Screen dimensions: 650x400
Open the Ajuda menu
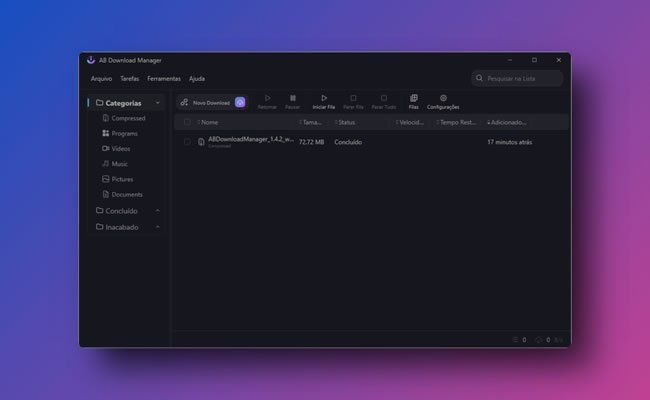197,79
